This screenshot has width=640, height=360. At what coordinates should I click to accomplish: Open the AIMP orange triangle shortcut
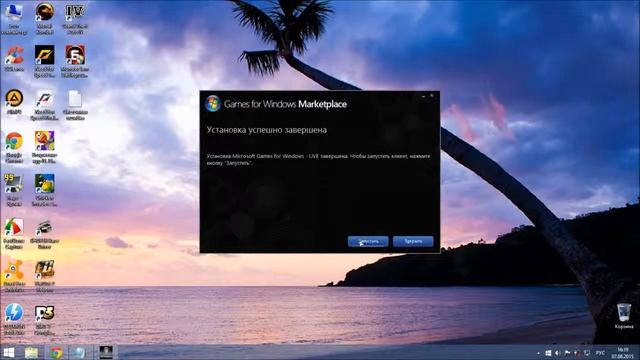14,102
